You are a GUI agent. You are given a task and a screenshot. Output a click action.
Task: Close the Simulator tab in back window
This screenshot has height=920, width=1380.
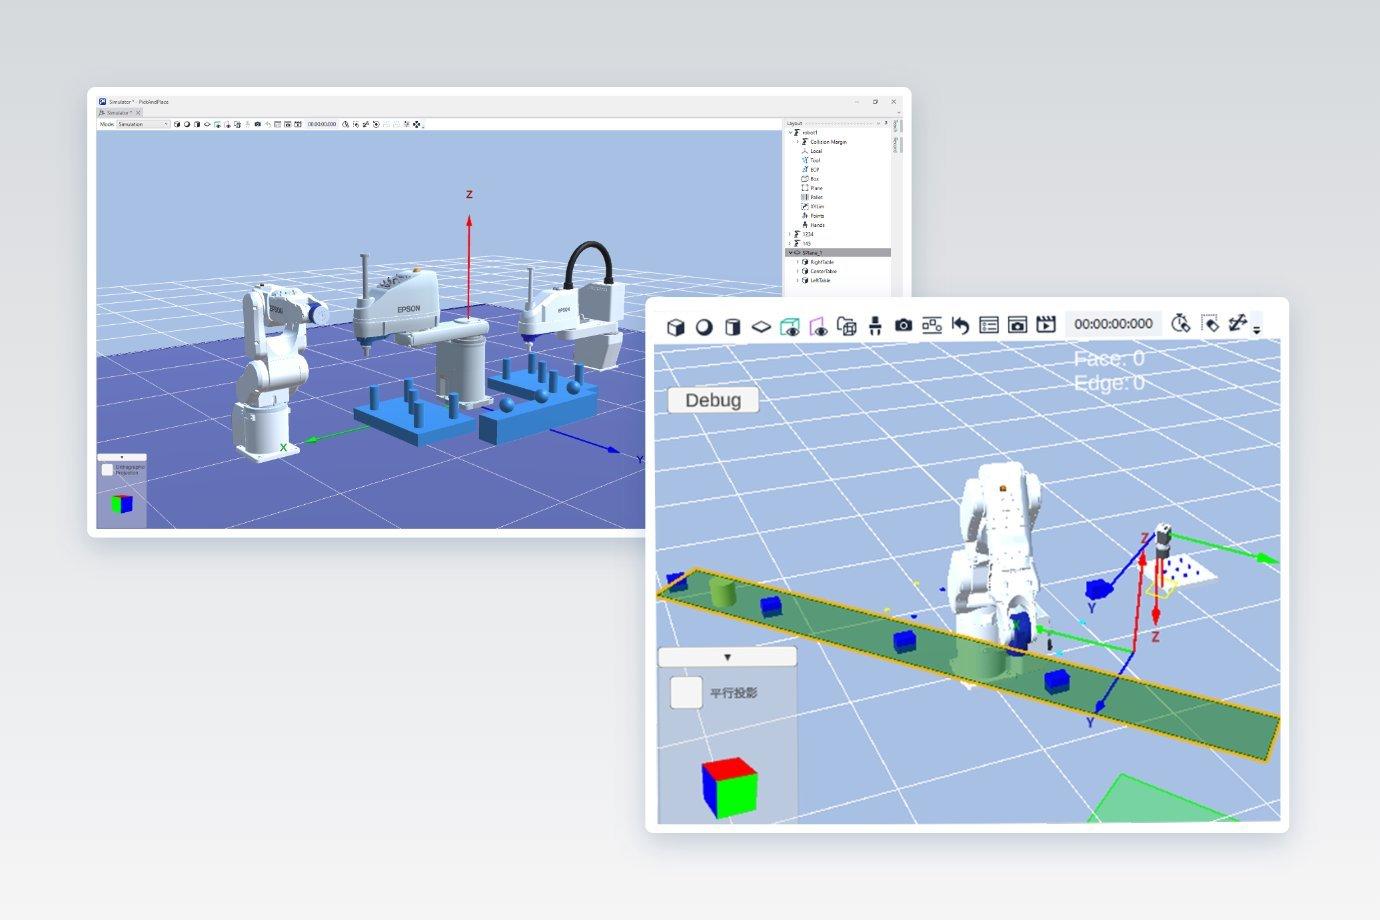coord(138,113)
